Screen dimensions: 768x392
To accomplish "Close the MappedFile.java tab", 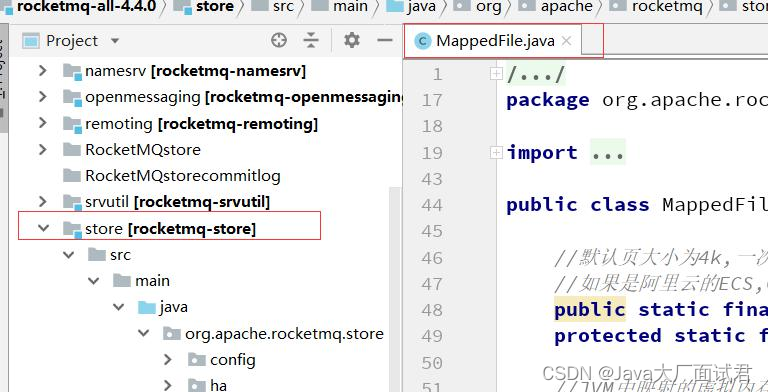I will pyautogui.click(x=566, y=41).
